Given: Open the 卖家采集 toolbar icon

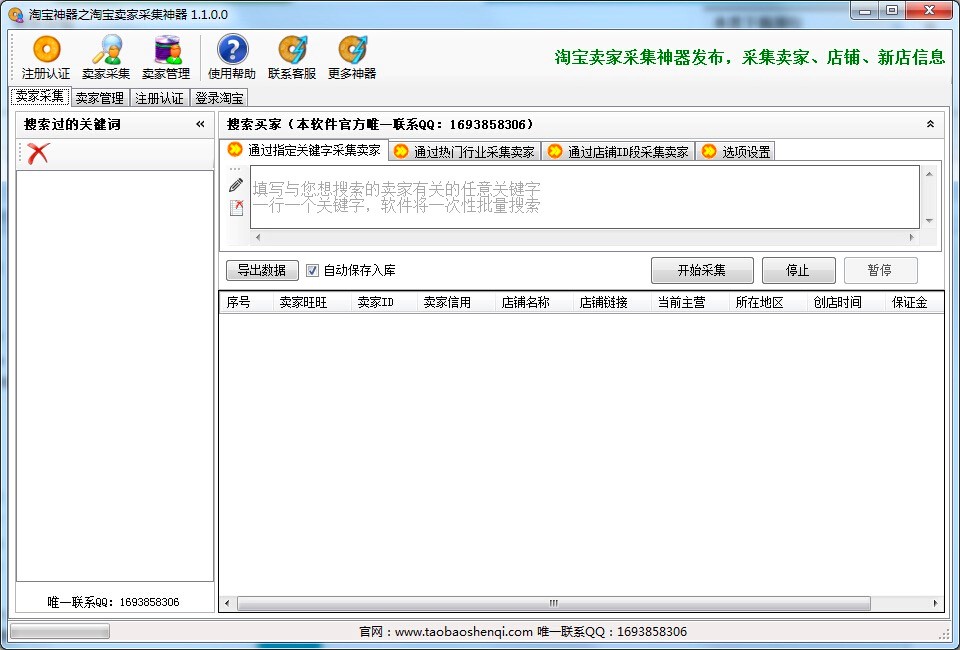Looking at the screenshot, I should (x=106, y=56).
